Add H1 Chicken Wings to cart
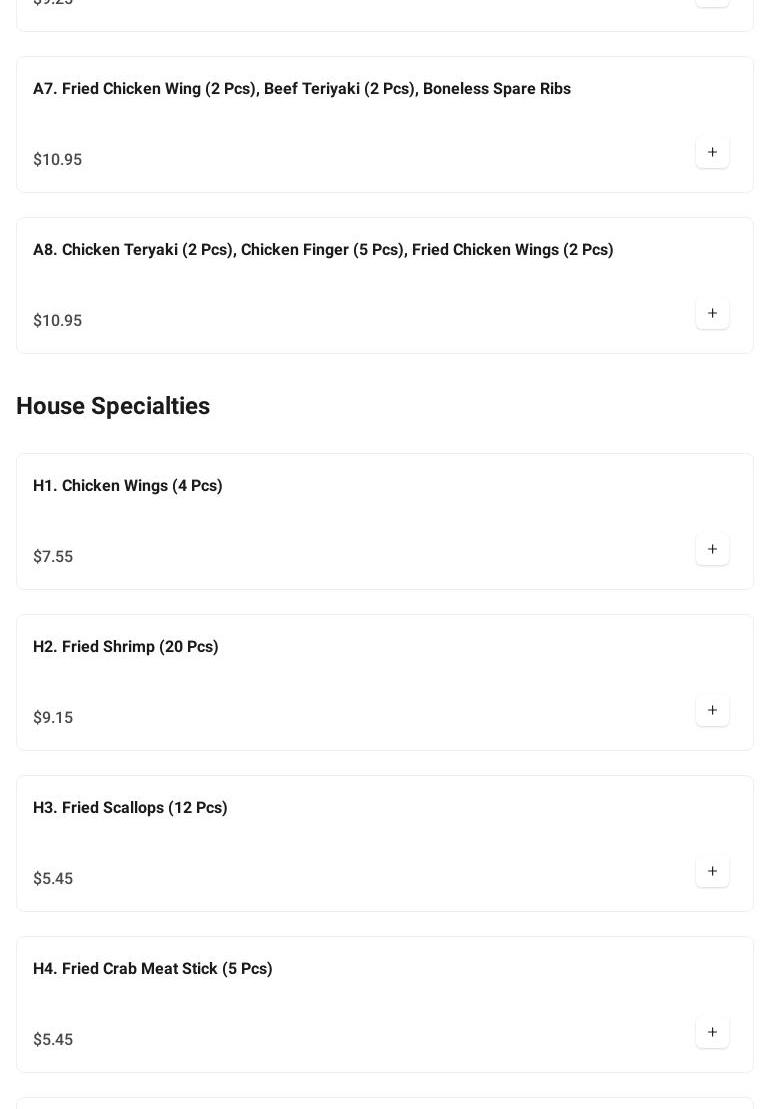 pyautogui.click(x=712, y=549)
